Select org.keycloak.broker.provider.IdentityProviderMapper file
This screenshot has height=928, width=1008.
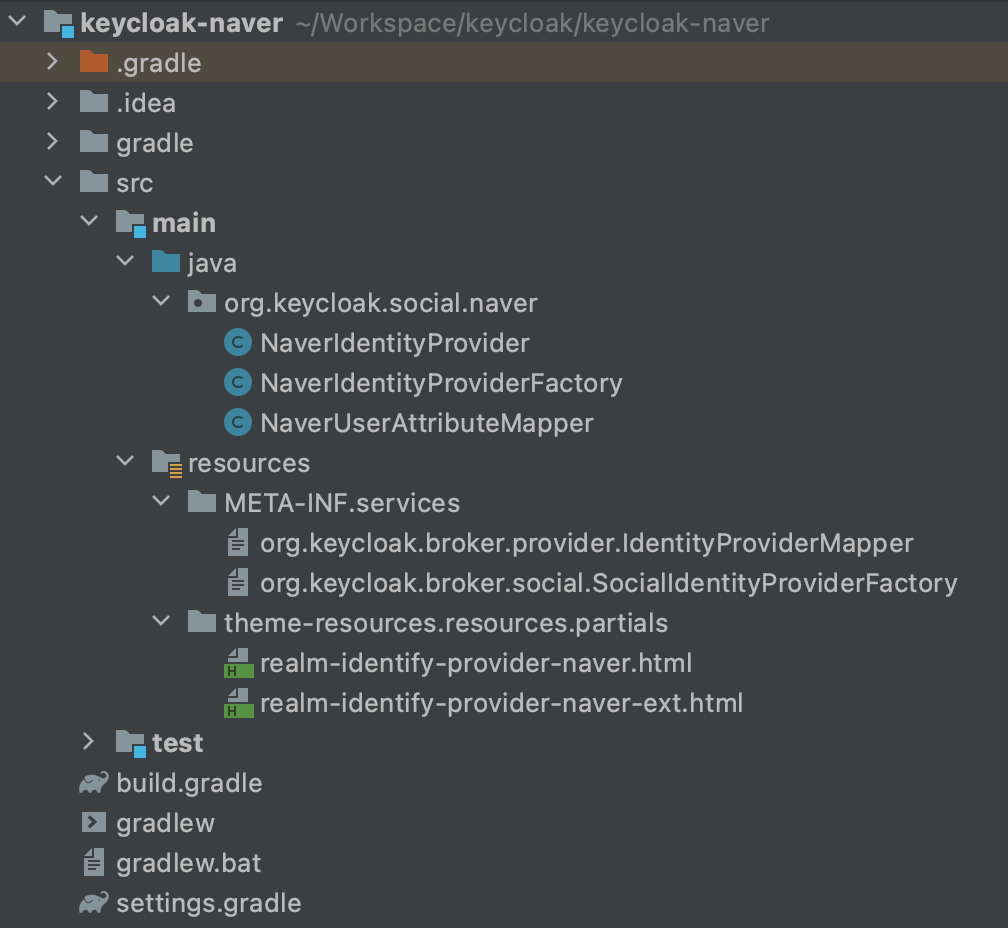[586, 543]
